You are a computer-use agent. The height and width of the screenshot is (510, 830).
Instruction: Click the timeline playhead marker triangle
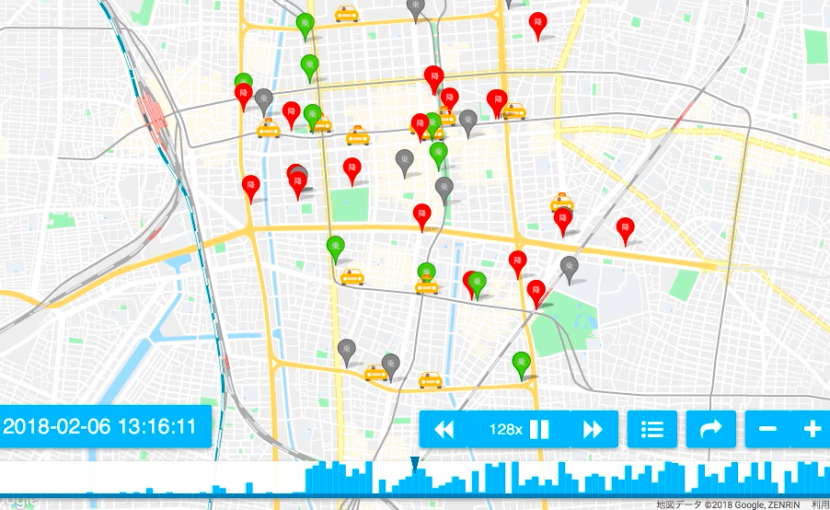[x=414, y=463]
